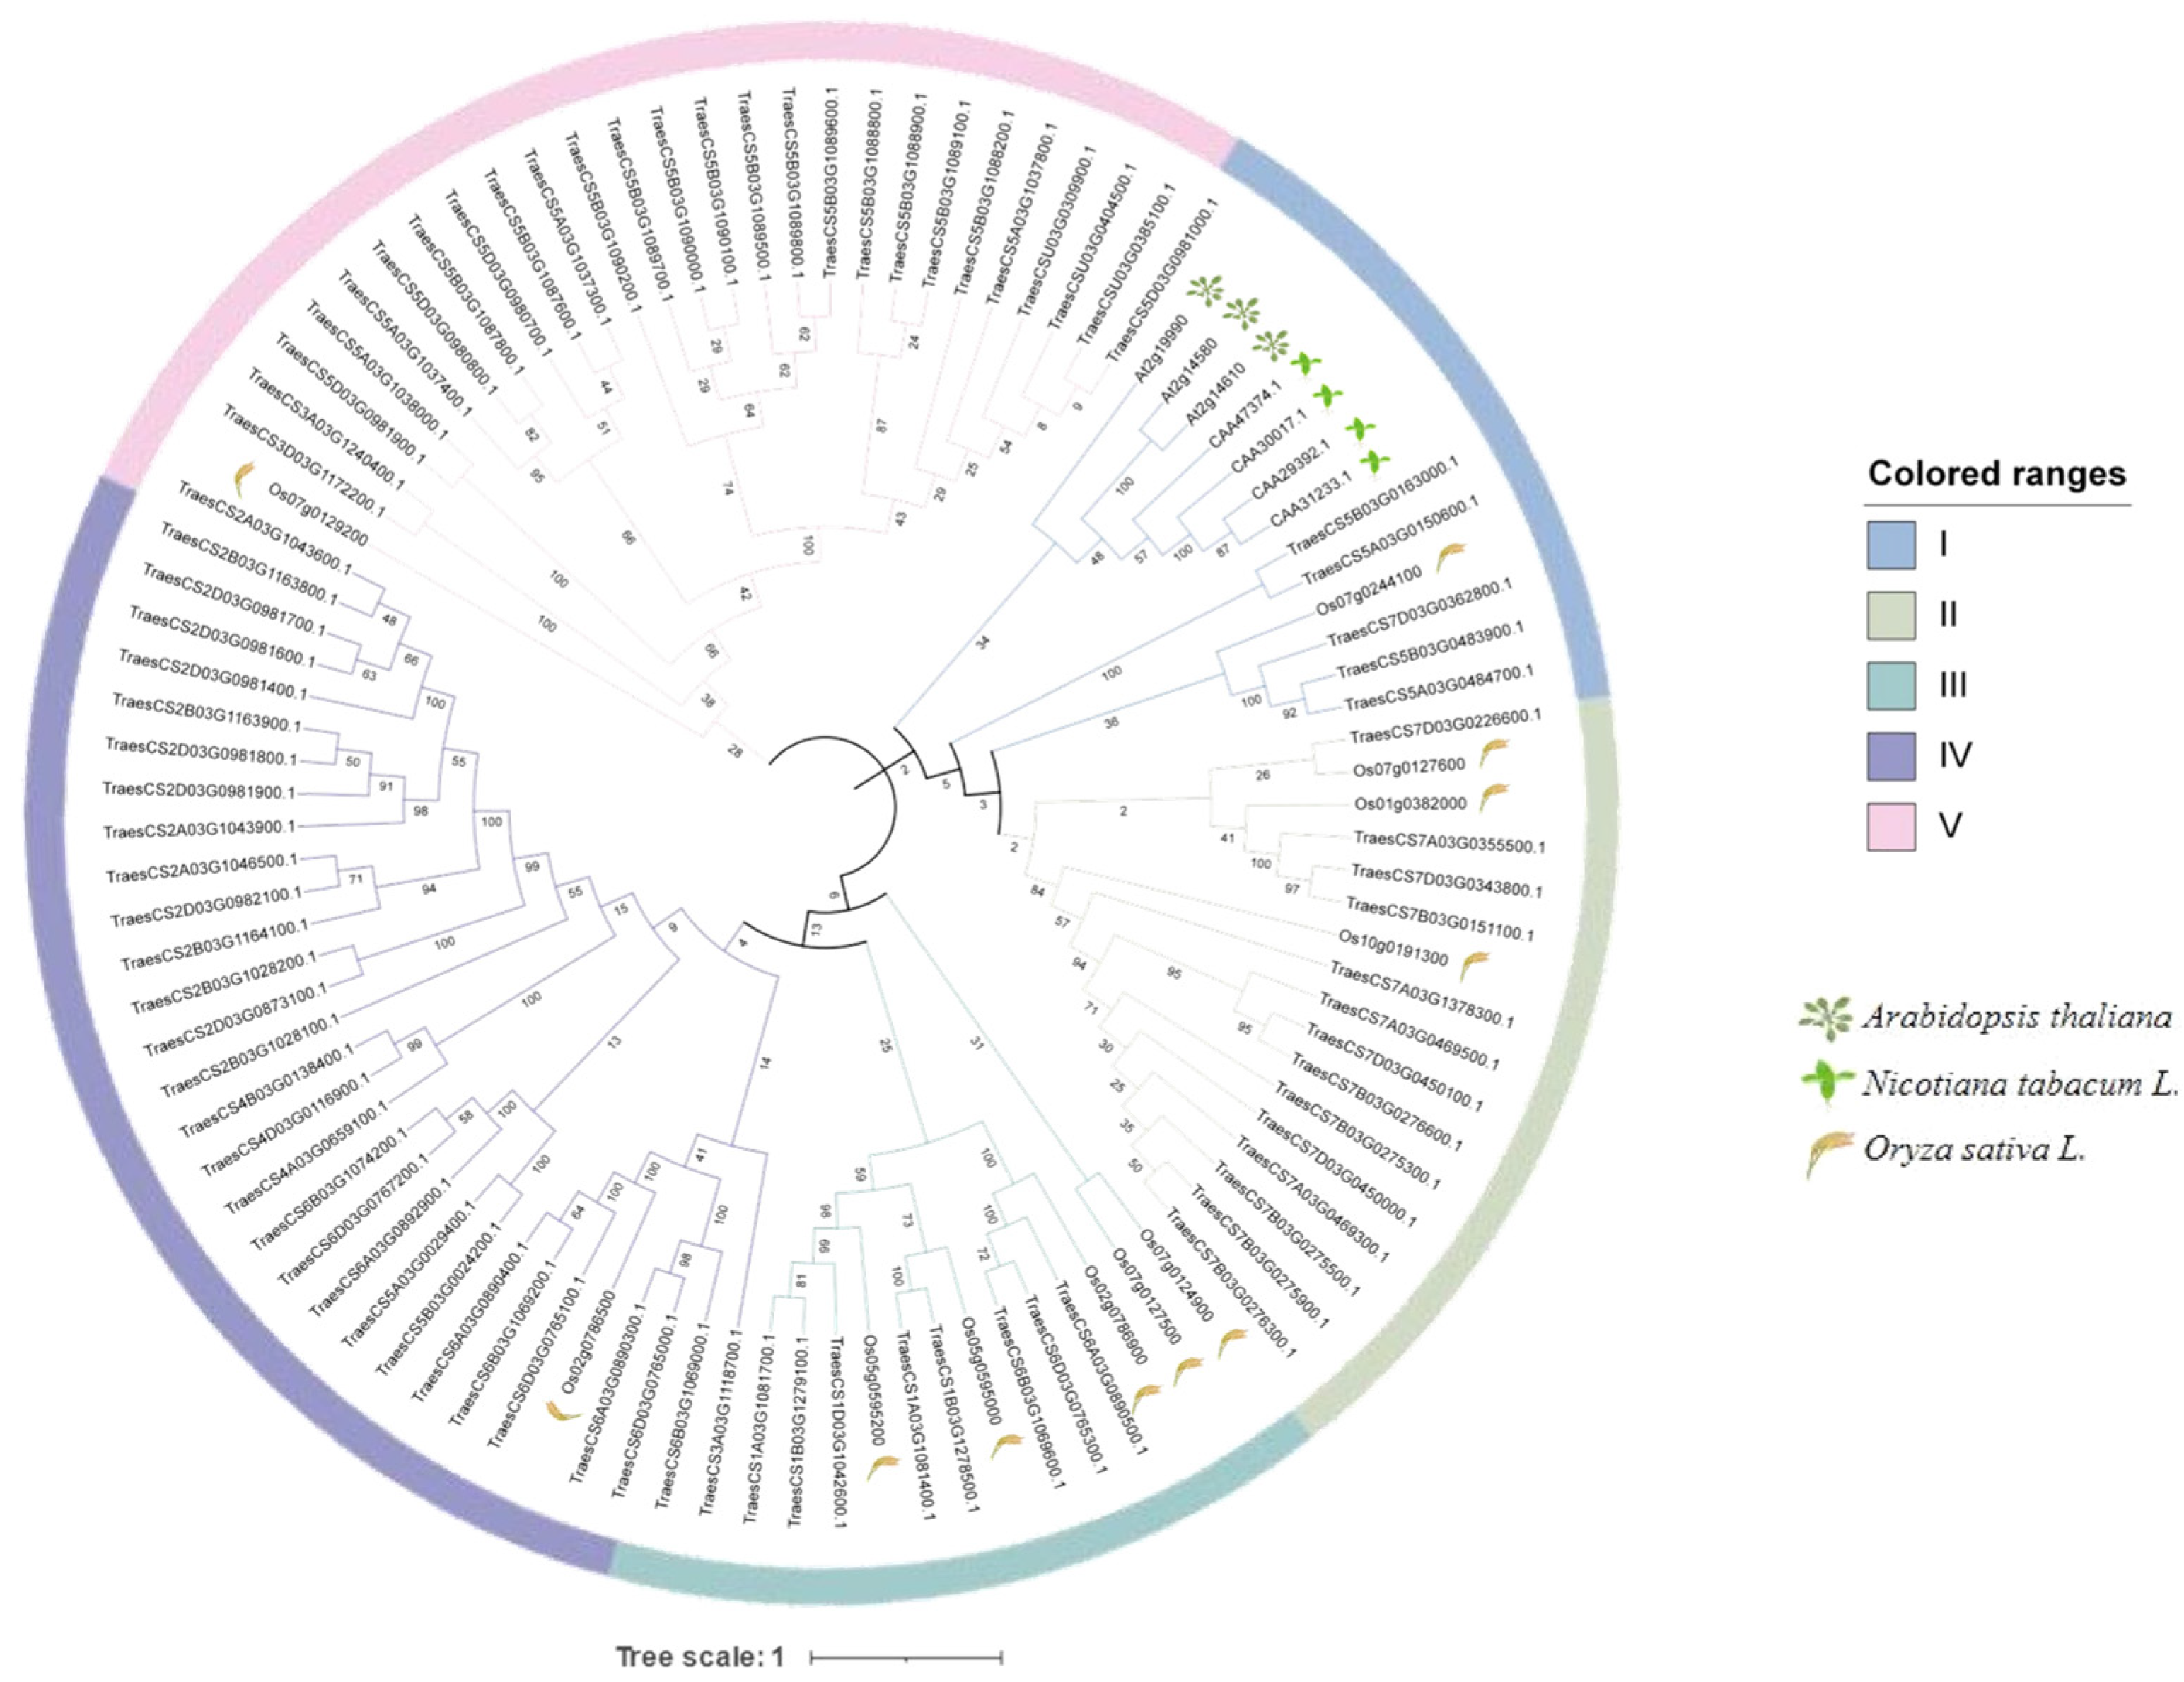This screenshot has width=2184, height=1682.
Task: Click rice icon next to Os01g0382000
Action: tap(1493, 796)
